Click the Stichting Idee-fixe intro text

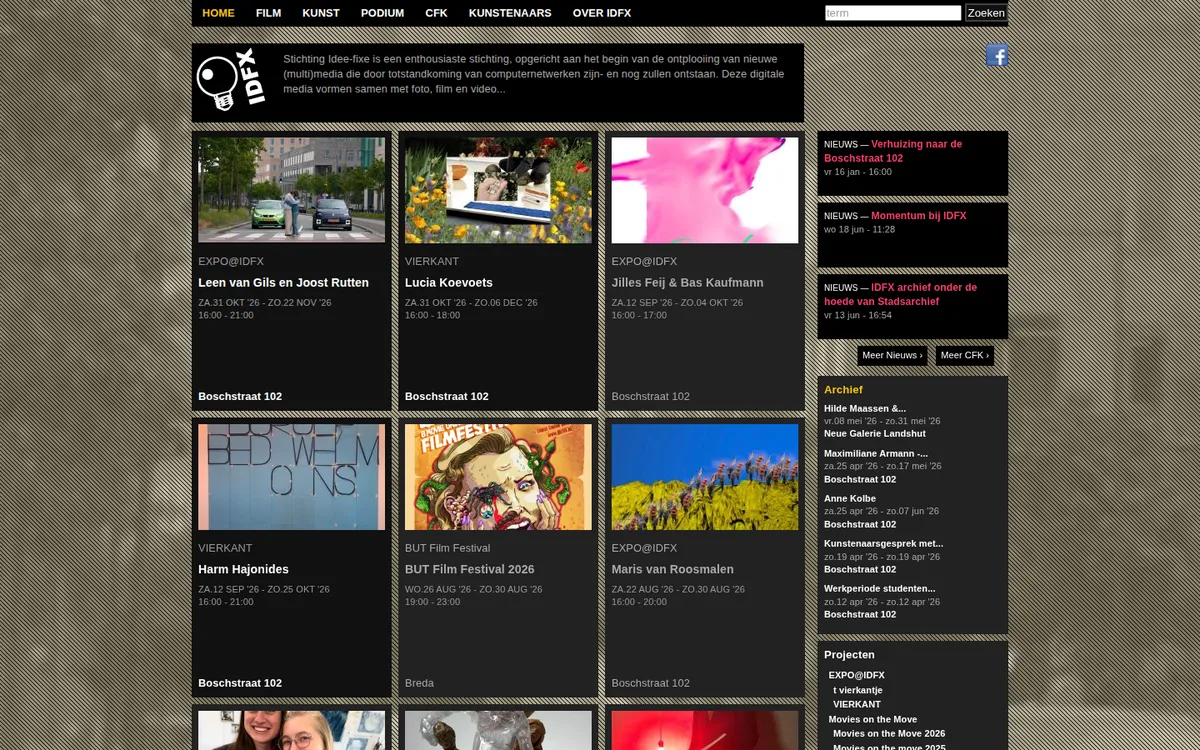[x=534, y=73]
